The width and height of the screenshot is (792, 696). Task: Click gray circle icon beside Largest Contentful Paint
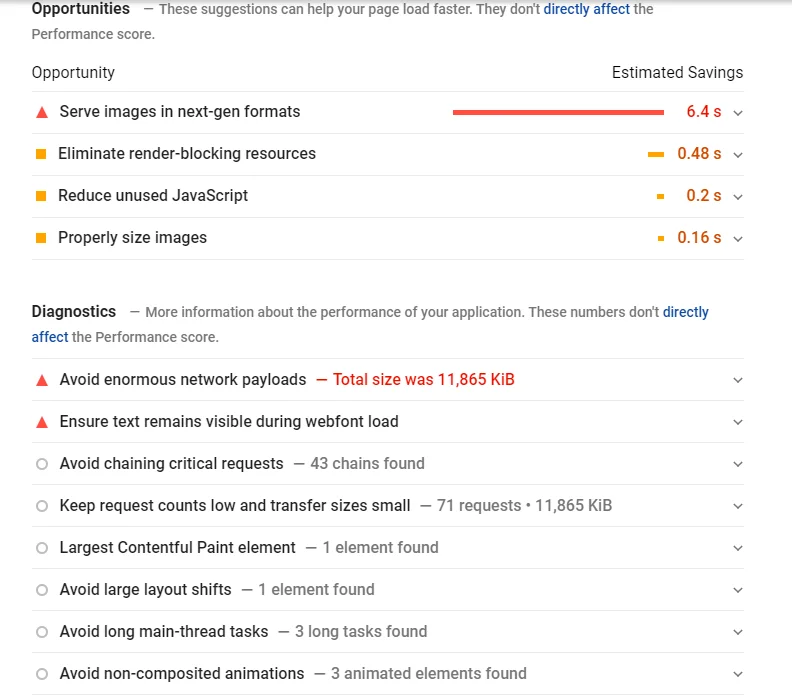(42, 548)
